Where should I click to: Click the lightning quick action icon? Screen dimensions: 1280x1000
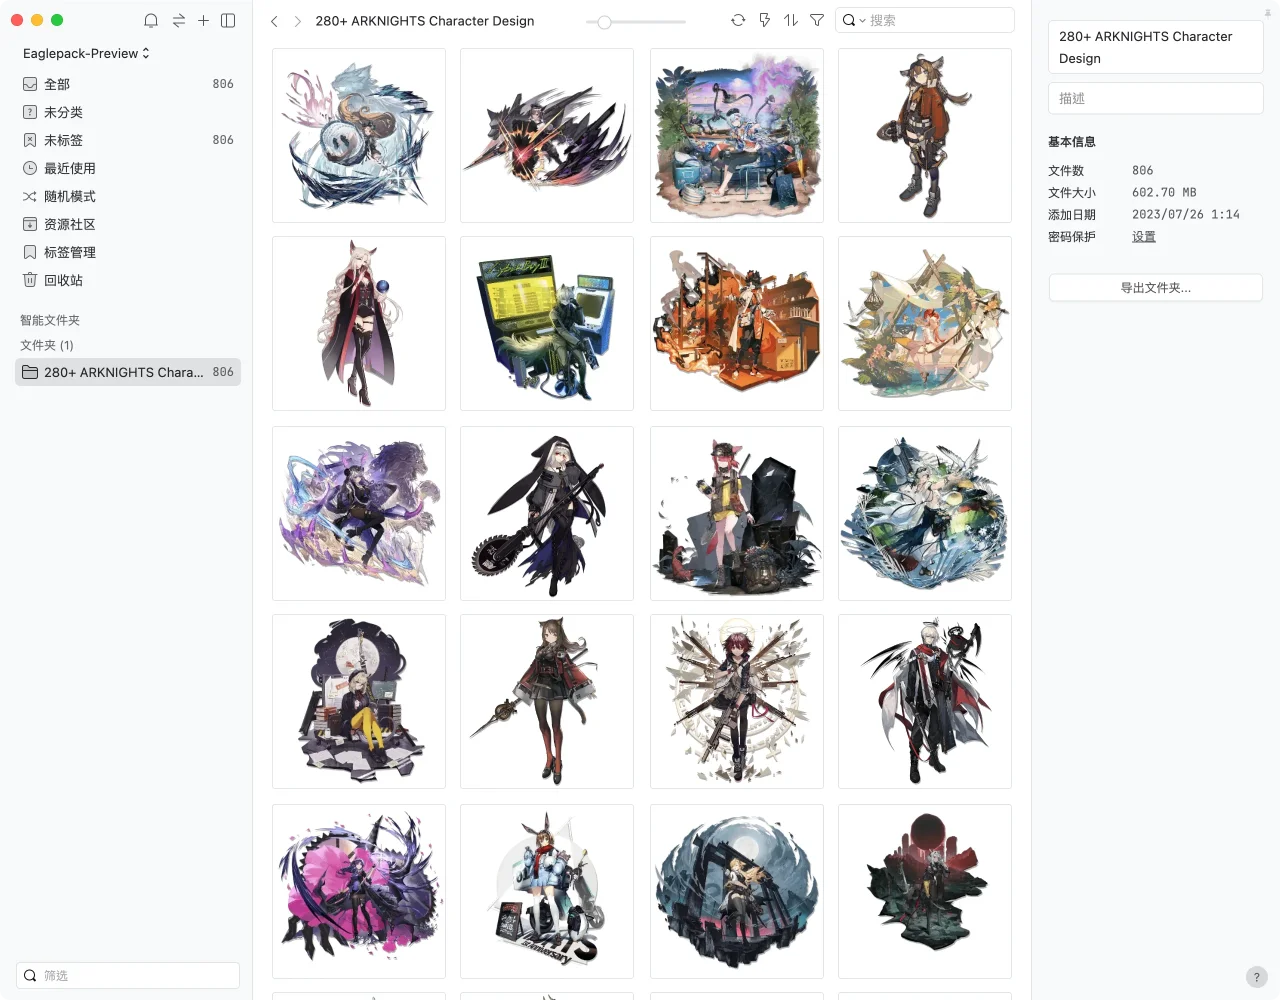(x=765, y=20)
